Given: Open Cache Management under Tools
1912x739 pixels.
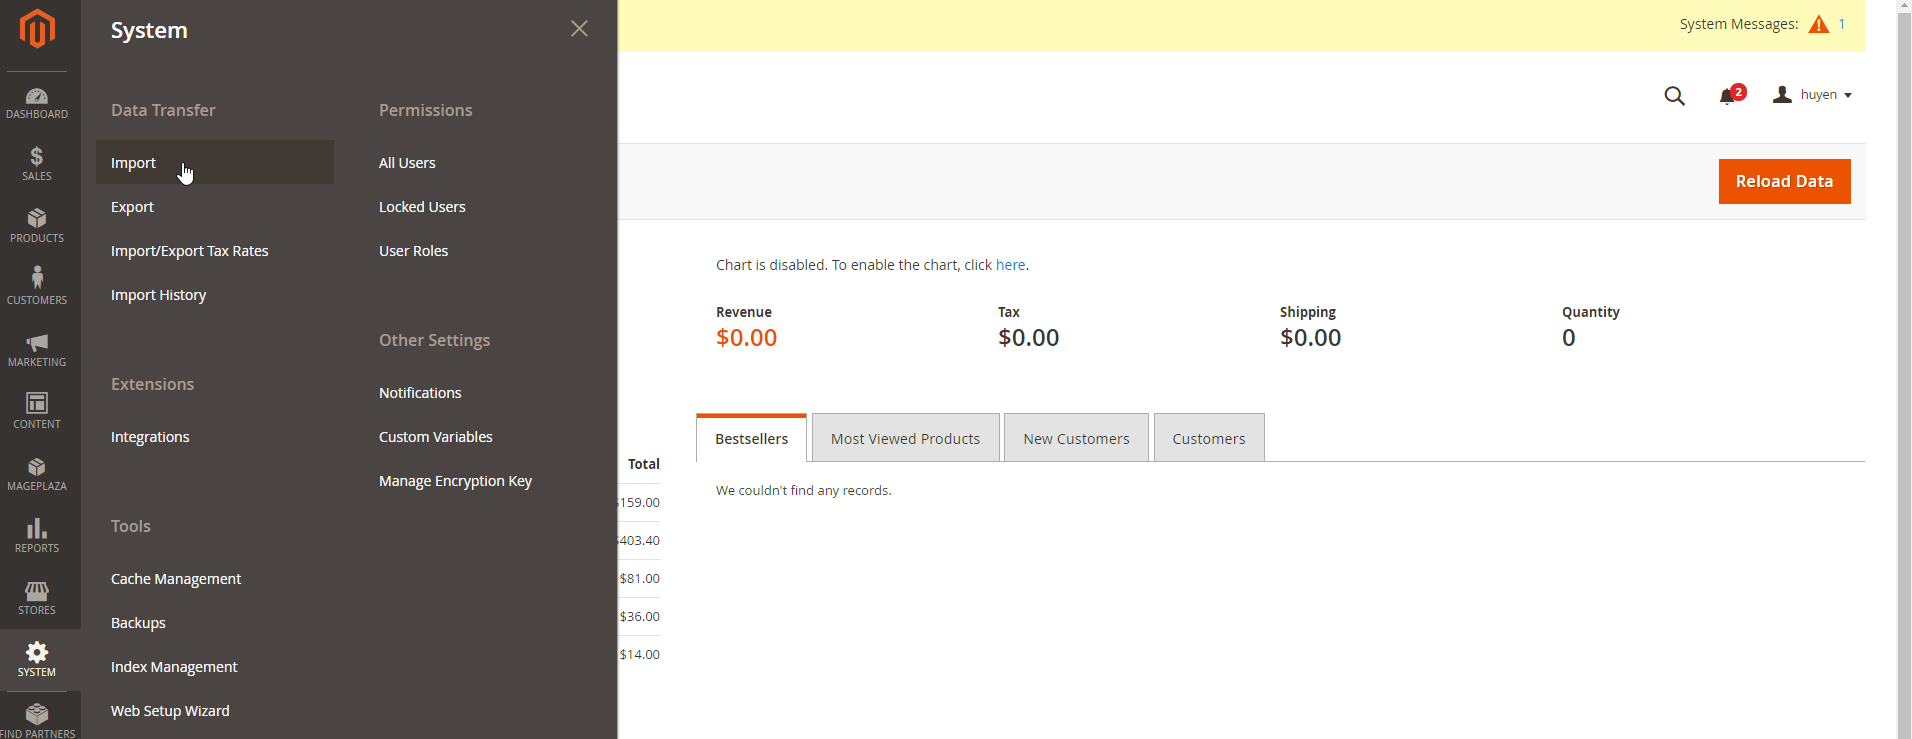Looking at the screenshot, I should tap(176, 579).
